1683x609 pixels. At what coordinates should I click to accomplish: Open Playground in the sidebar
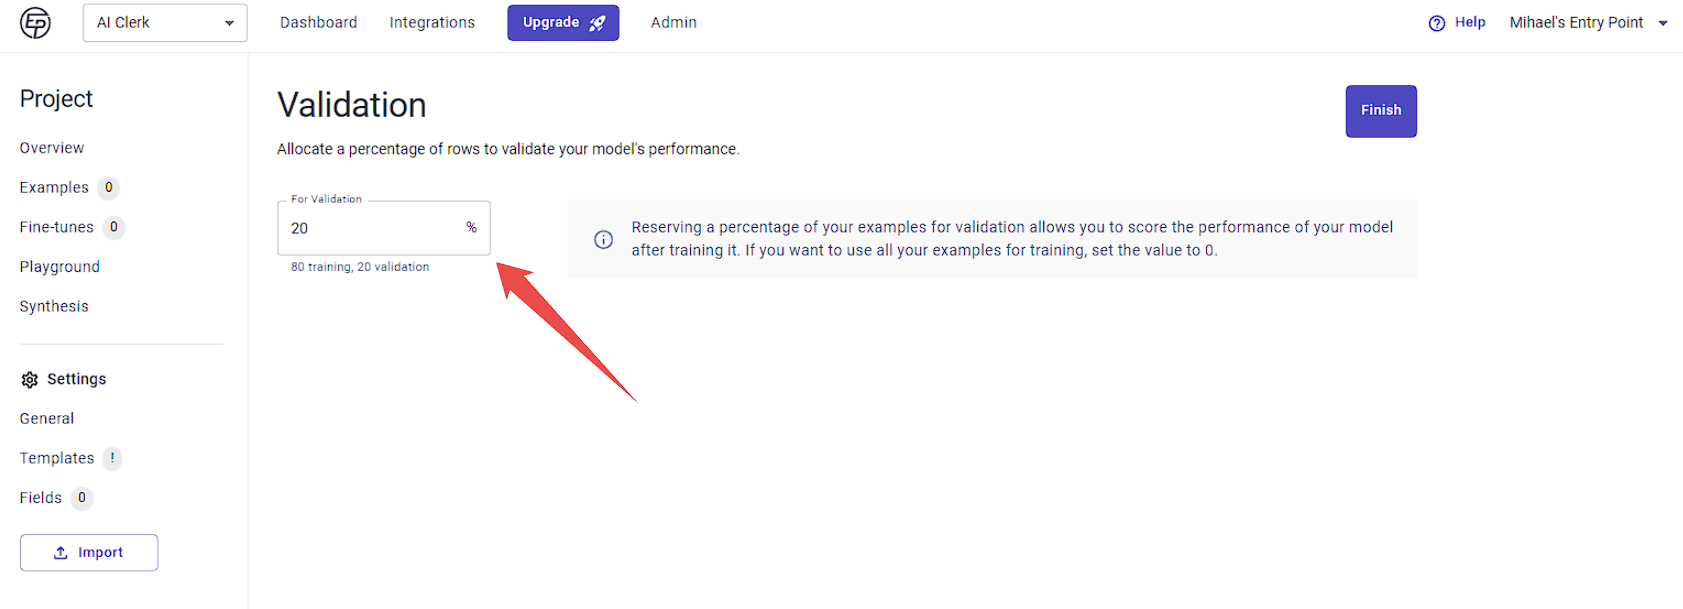60,267
